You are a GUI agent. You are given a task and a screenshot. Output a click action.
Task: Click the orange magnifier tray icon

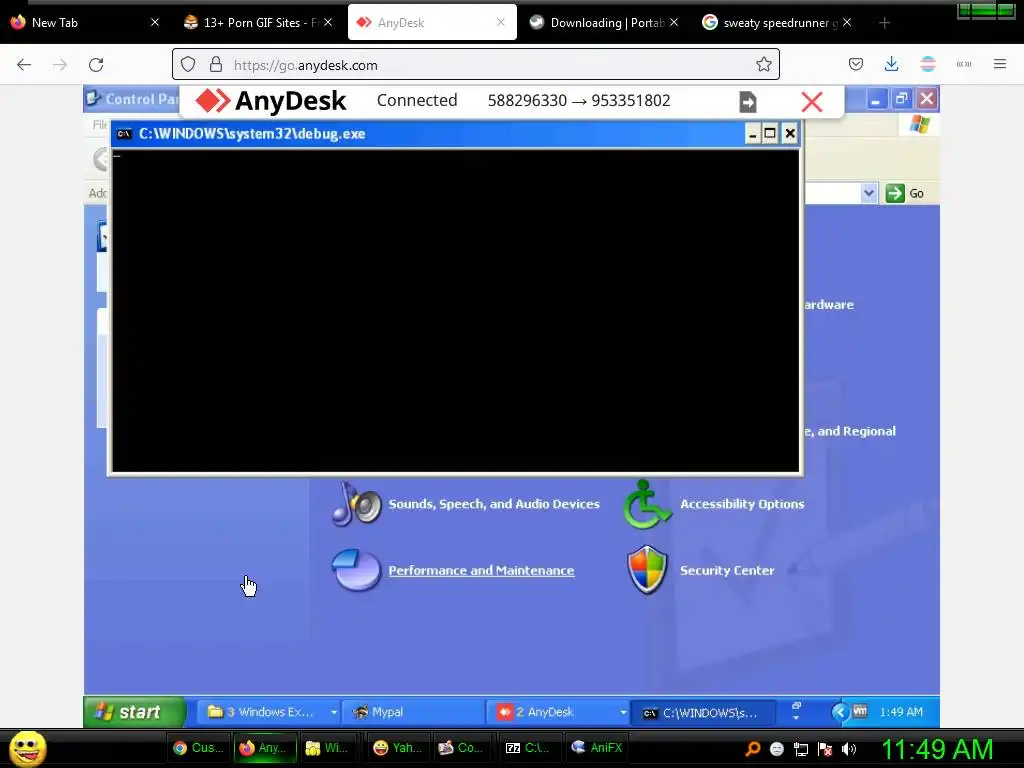tap(753, 749)
